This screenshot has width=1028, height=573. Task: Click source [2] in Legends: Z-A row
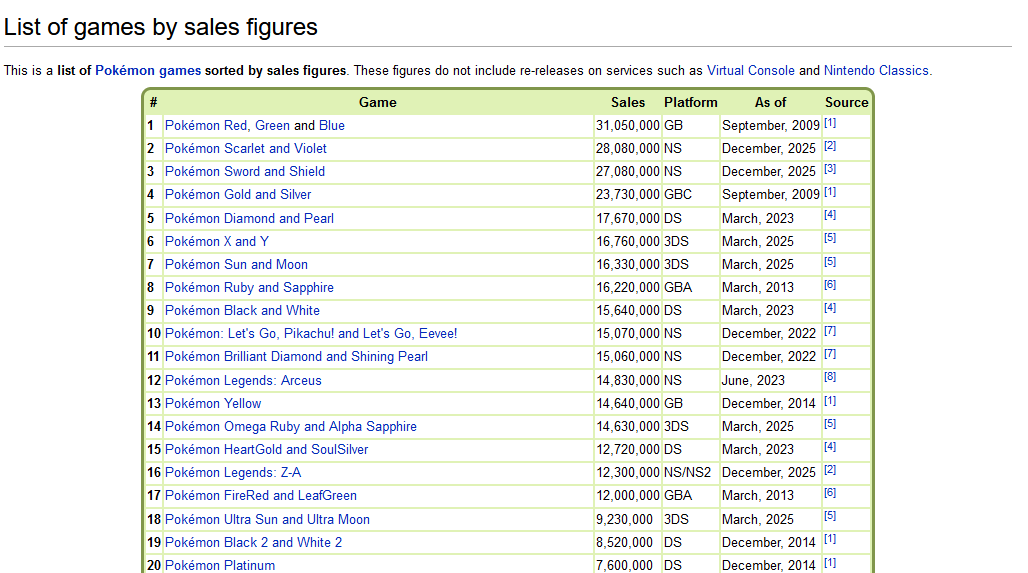coord(830,469)
